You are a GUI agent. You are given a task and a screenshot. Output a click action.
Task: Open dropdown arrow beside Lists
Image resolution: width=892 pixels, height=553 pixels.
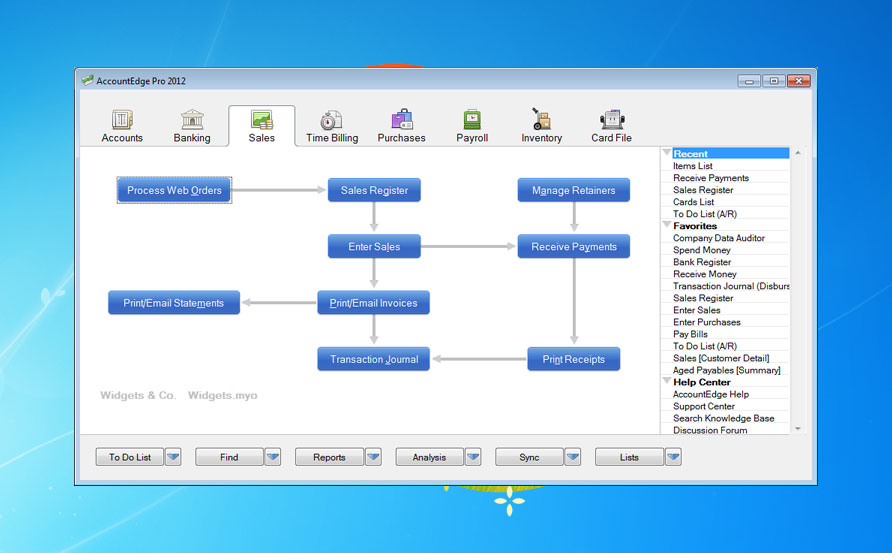click(x=674, y=457)
